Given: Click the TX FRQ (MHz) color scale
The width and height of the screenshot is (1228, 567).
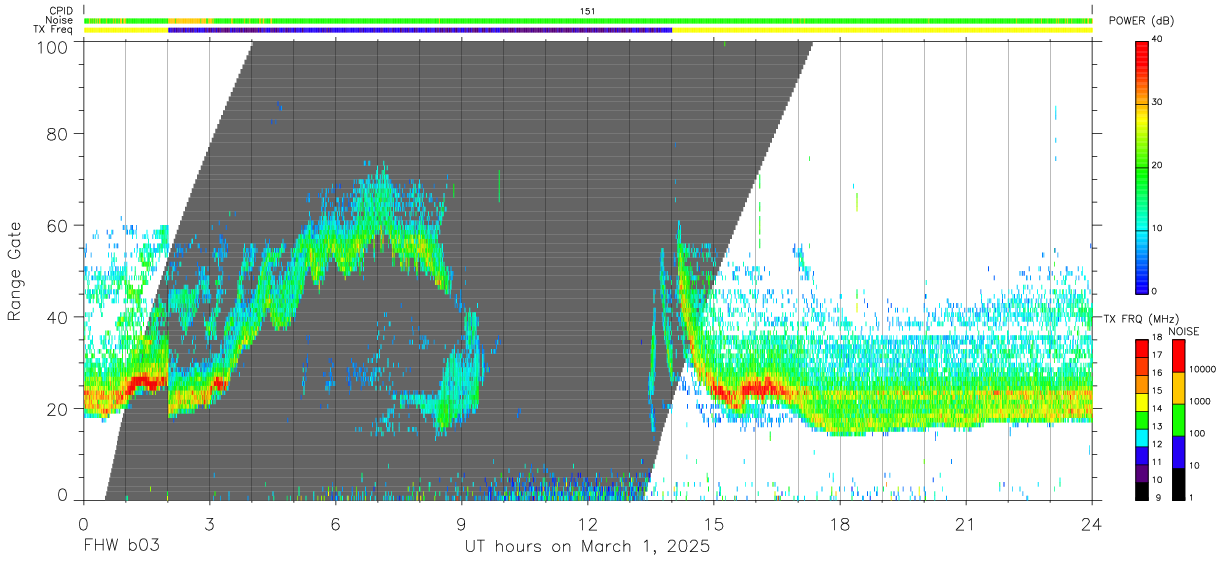Looking at the screenshot, I should click(1142, 419).
